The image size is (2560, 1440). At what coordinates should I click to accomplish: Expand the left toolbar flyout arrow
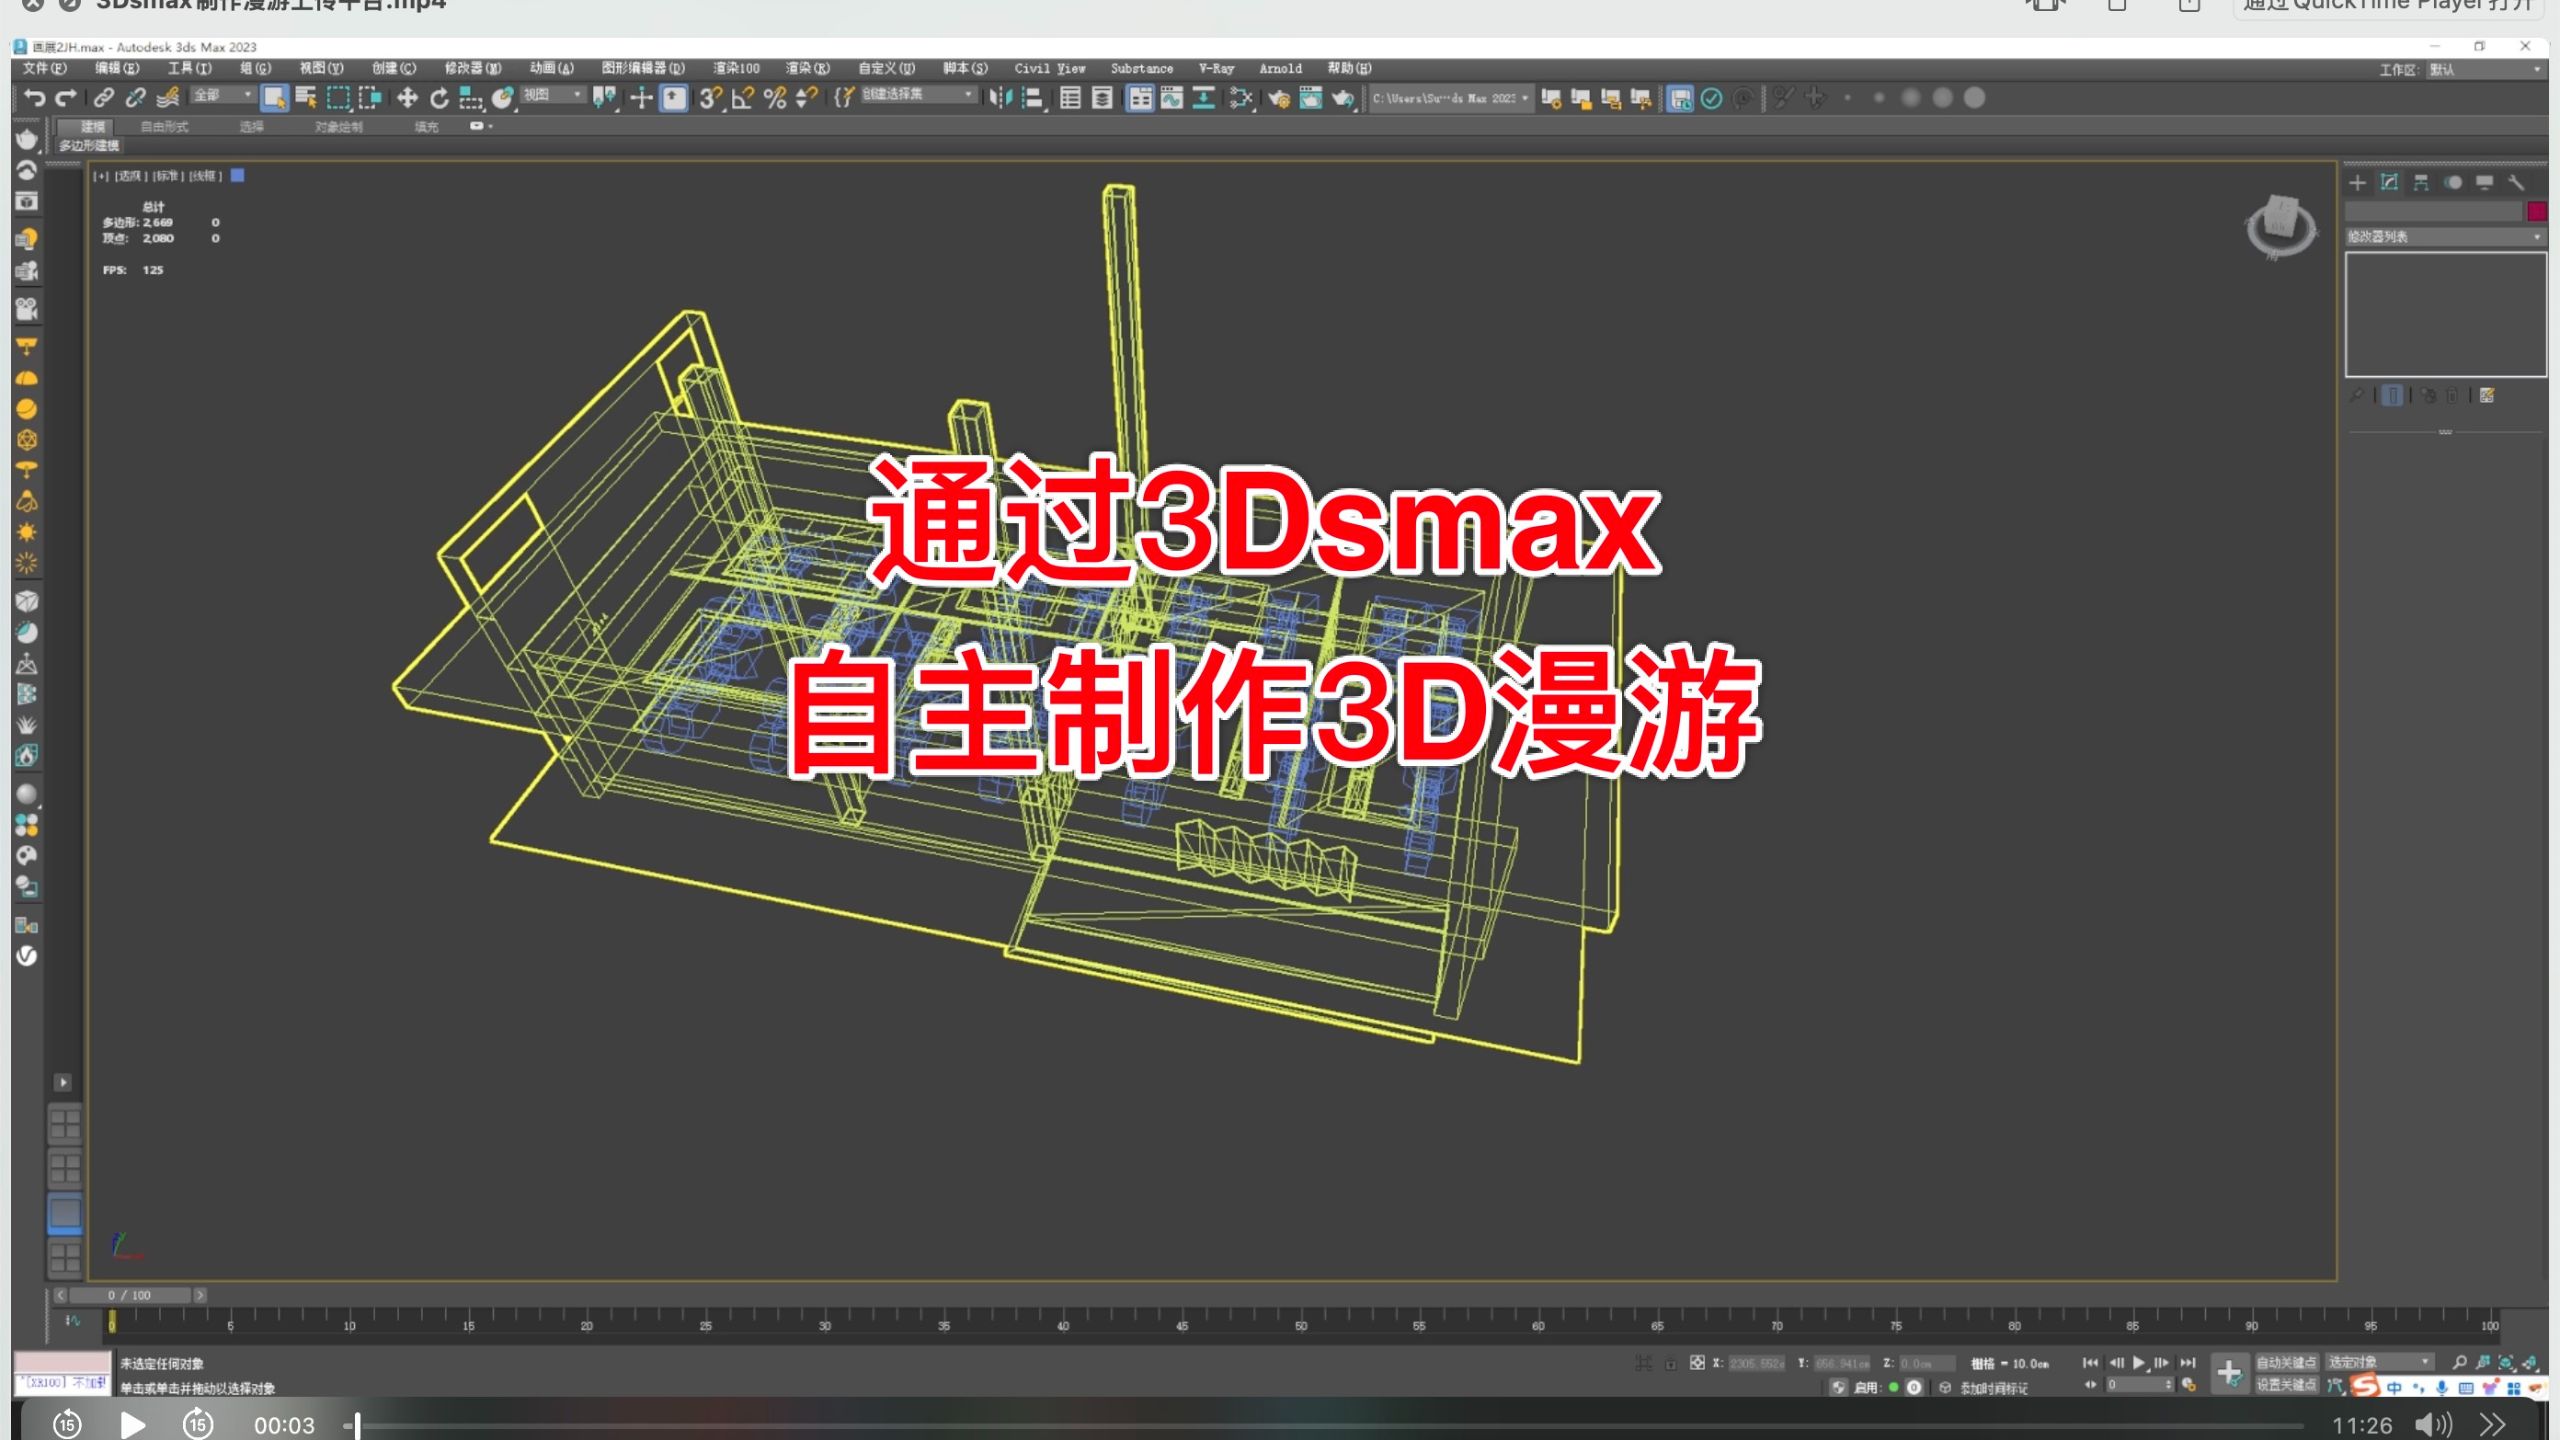pos(62,1082)
